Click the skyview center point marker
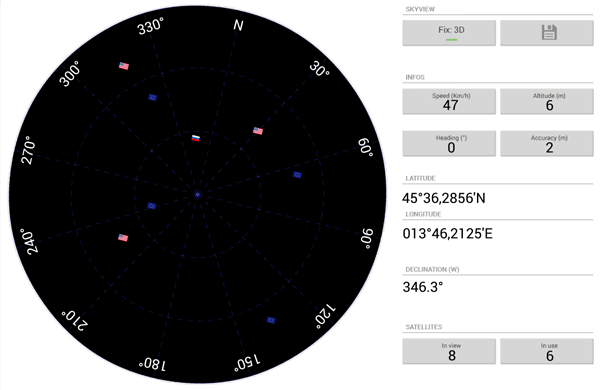The width and height of the screenshot is (600, 390). [197, 195]
